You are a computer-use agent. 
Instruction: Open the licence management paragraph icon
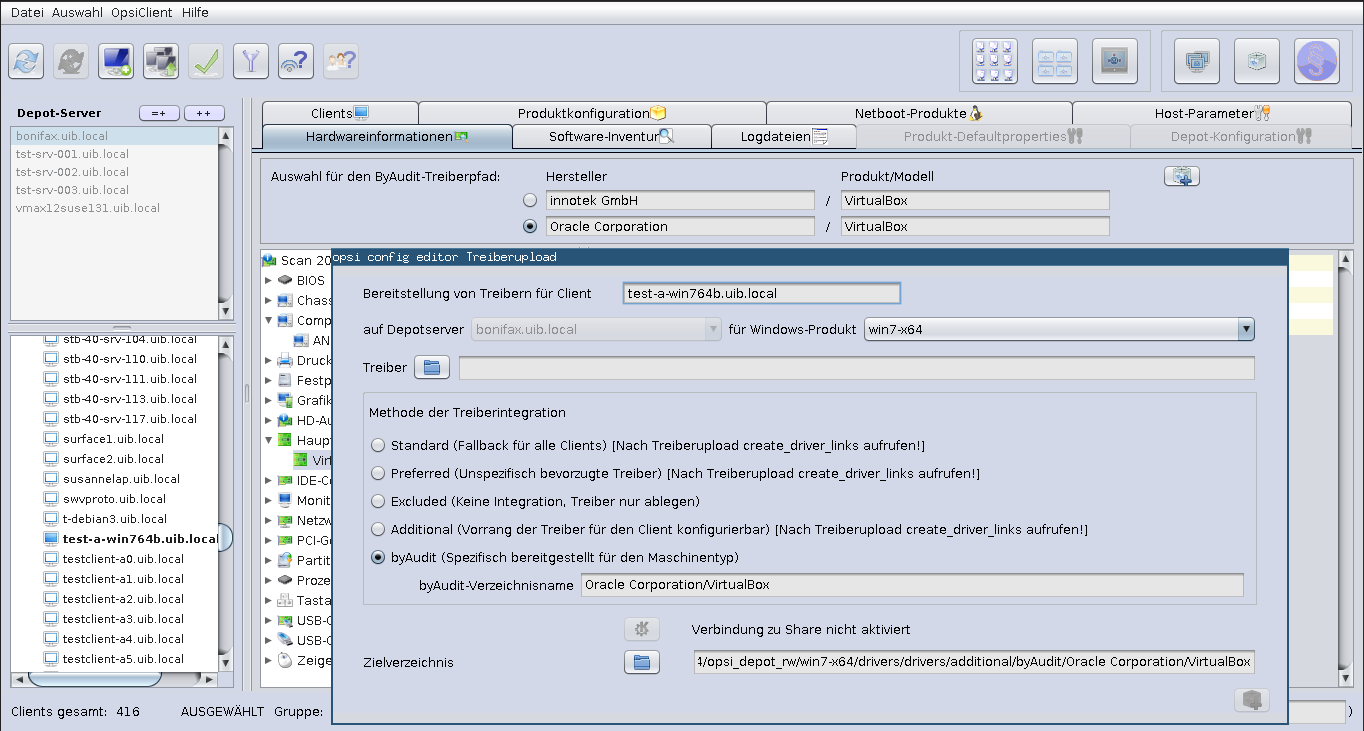(1317, 61)
